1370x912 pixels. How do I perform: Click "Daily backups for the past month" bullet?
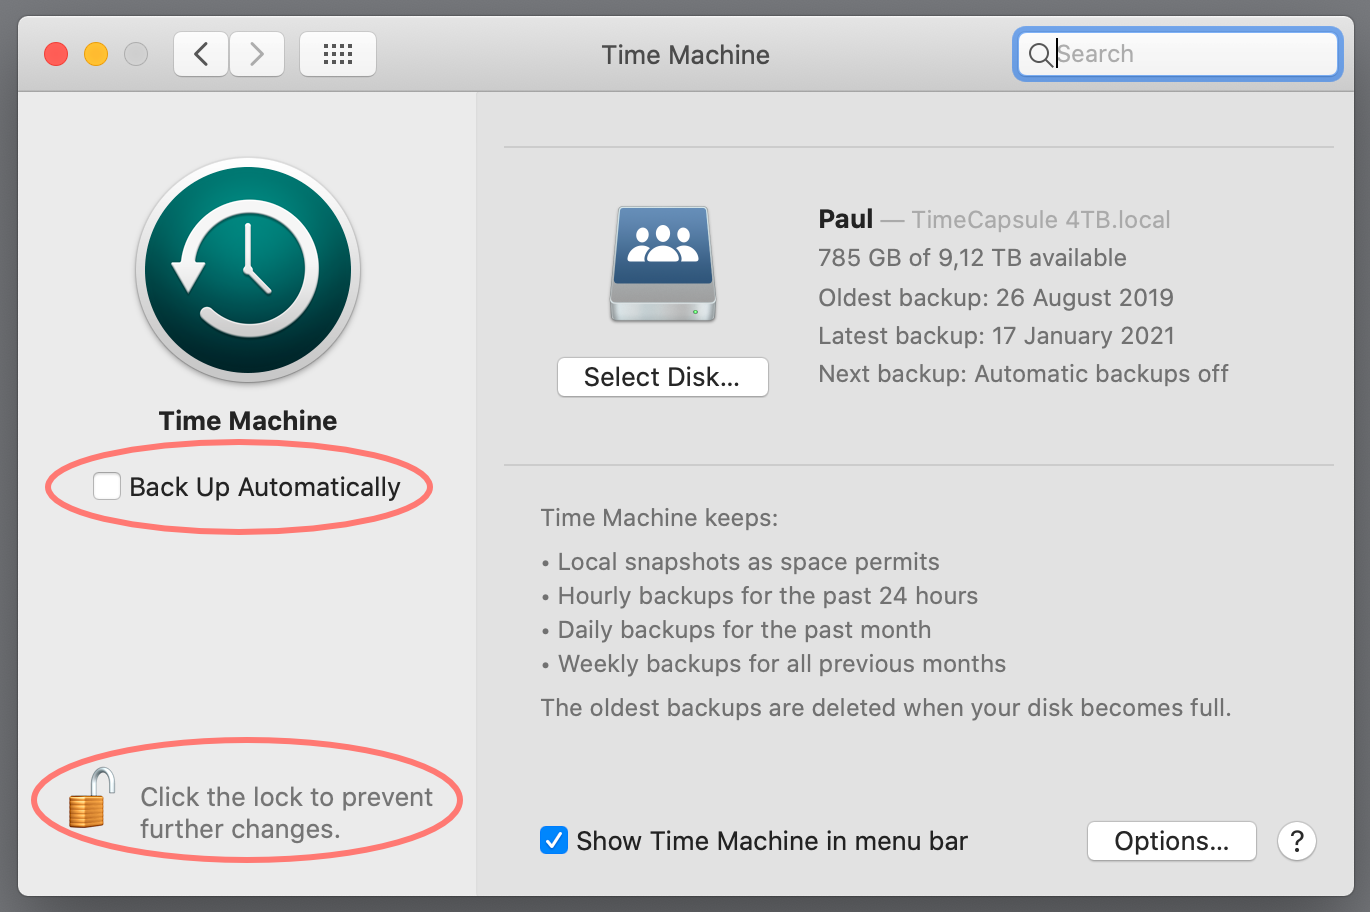tap(744, 630)
